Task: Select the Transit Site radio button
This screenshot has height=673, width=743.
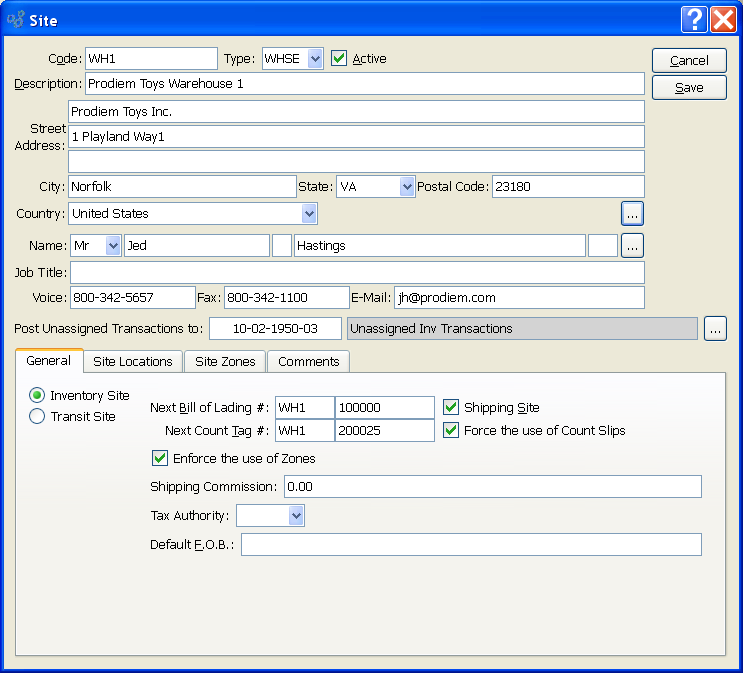Action: pyautogui.click(x=38, y=417)
